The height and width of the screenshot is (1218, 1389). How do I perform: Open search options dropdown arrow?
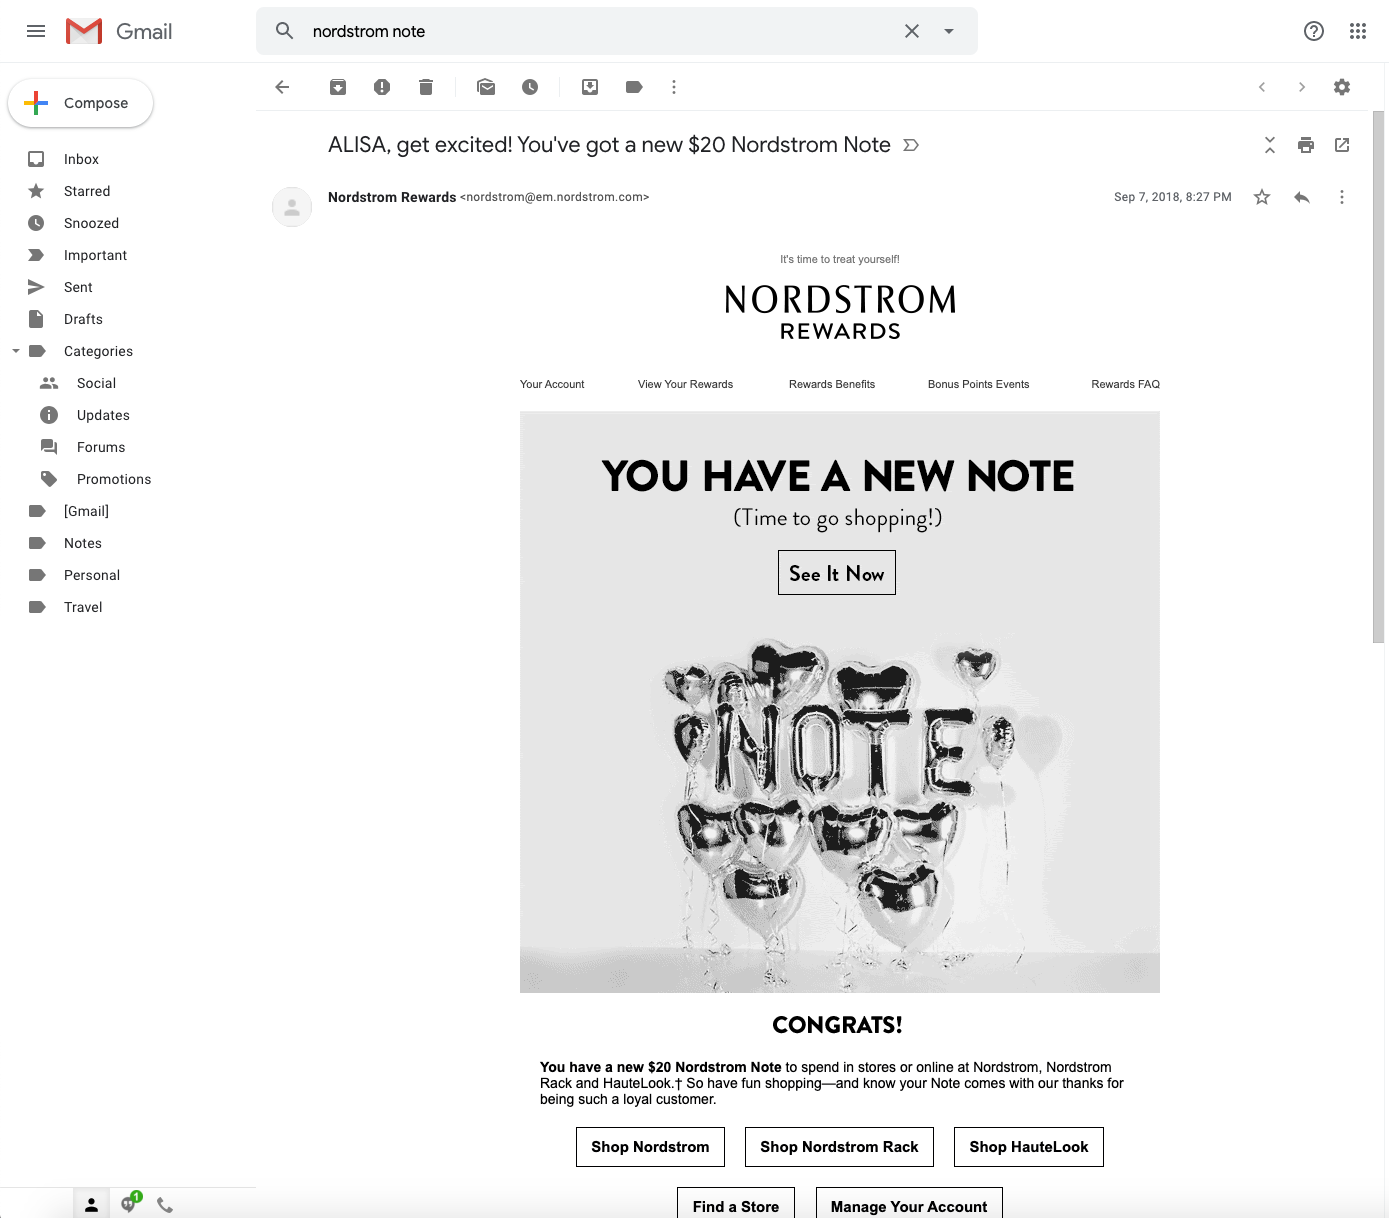tap(949, 31)
